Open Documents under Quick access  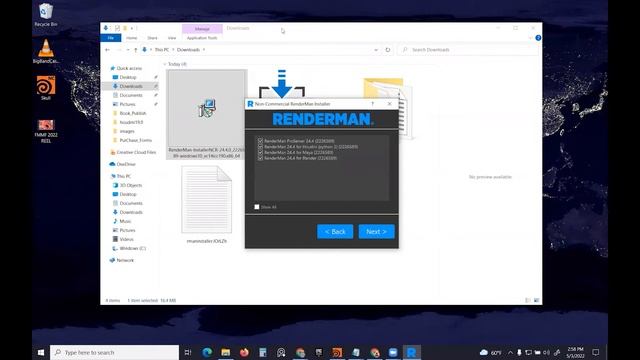tap(131, 95)
